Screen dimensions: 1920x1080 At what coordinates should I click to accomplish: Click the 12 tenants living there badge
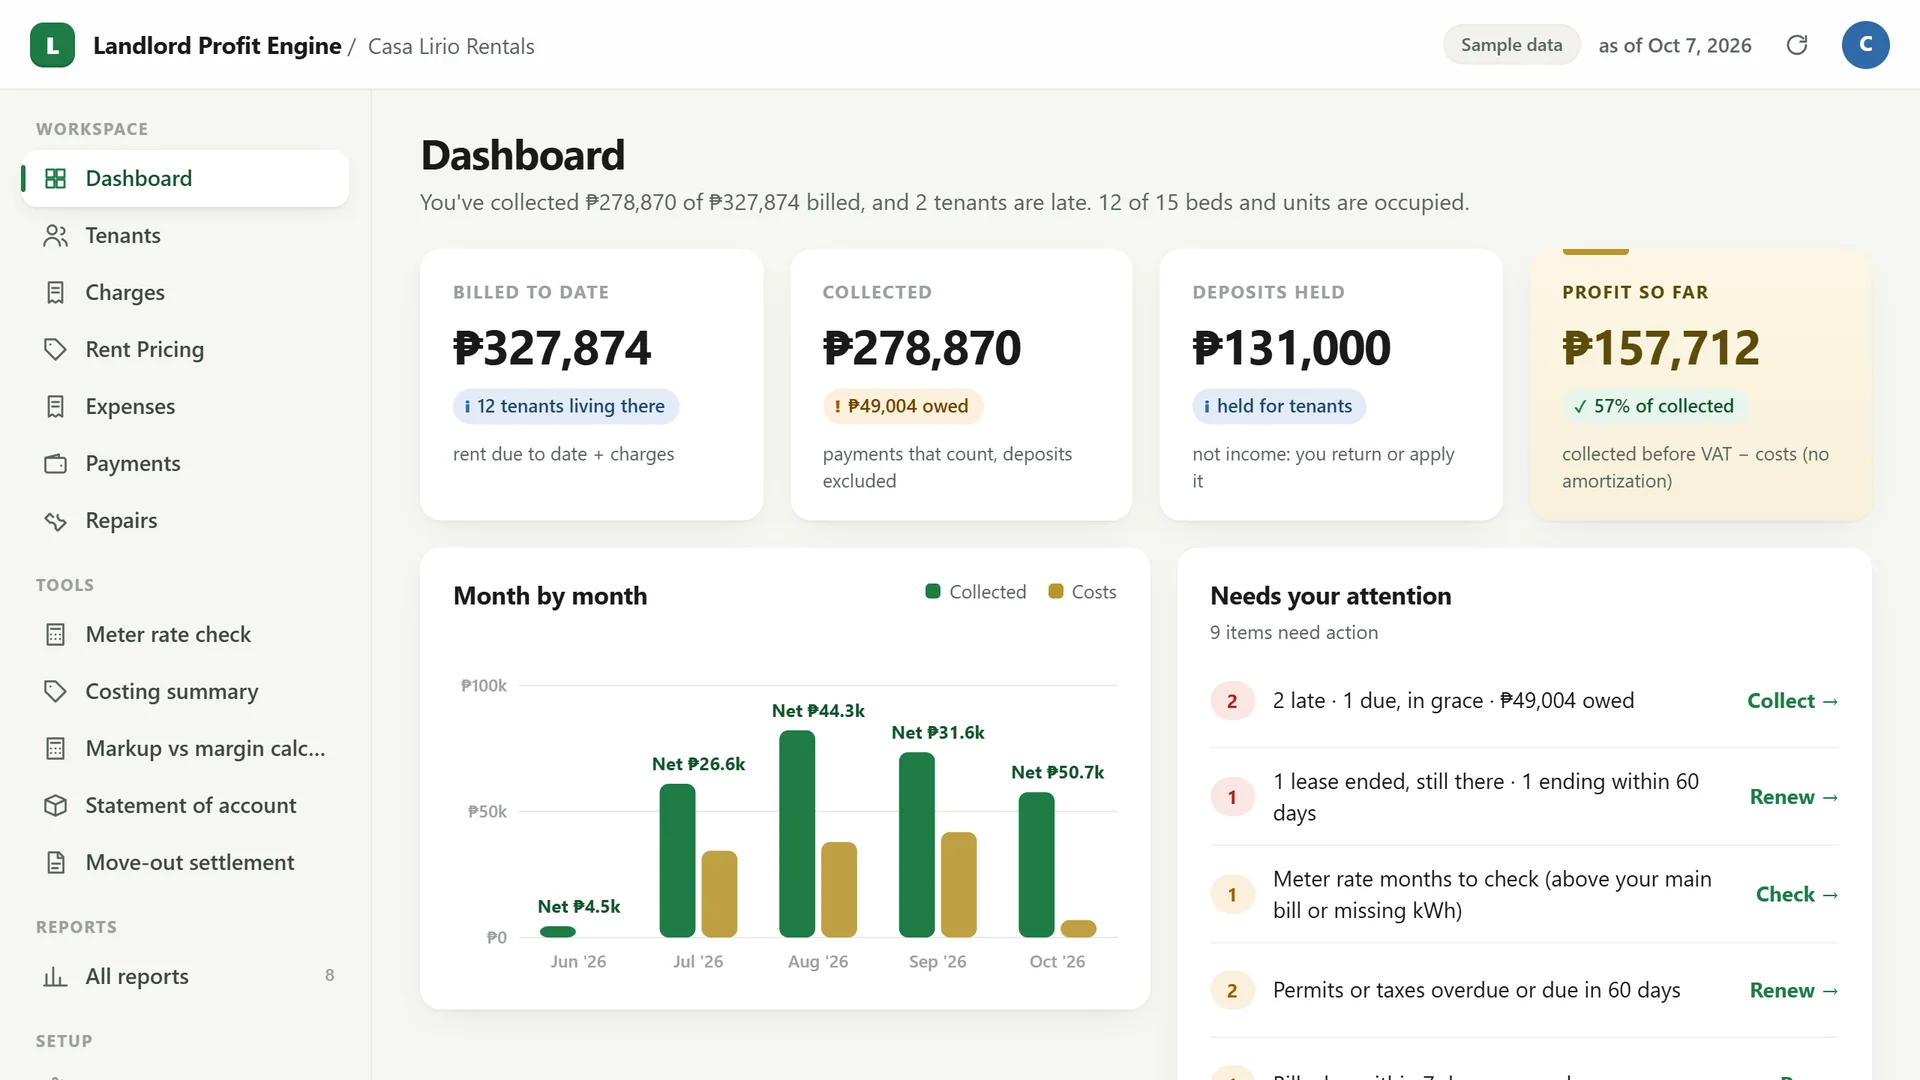pyautogui.click(x=566, y=406)
